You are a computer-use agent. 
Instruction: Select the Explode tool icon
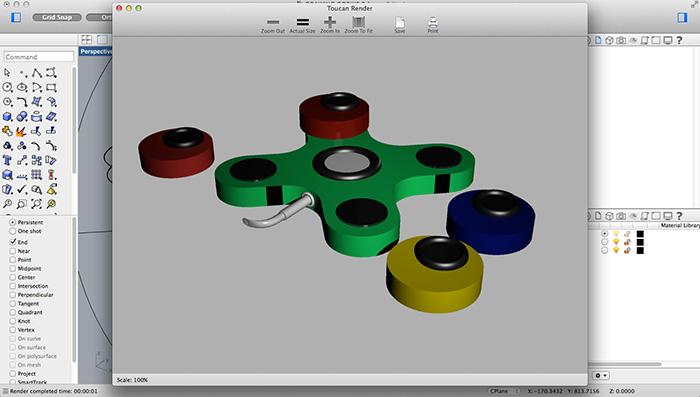22,131
